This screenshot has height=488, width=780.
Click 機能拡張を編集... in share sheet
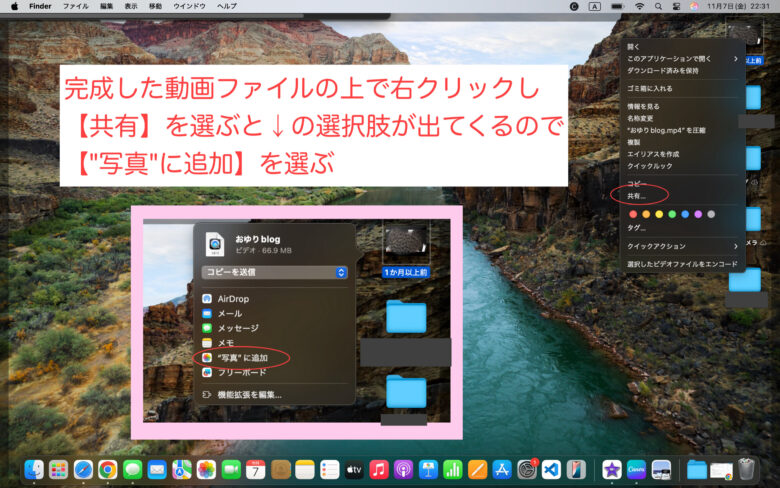[249, 394]
